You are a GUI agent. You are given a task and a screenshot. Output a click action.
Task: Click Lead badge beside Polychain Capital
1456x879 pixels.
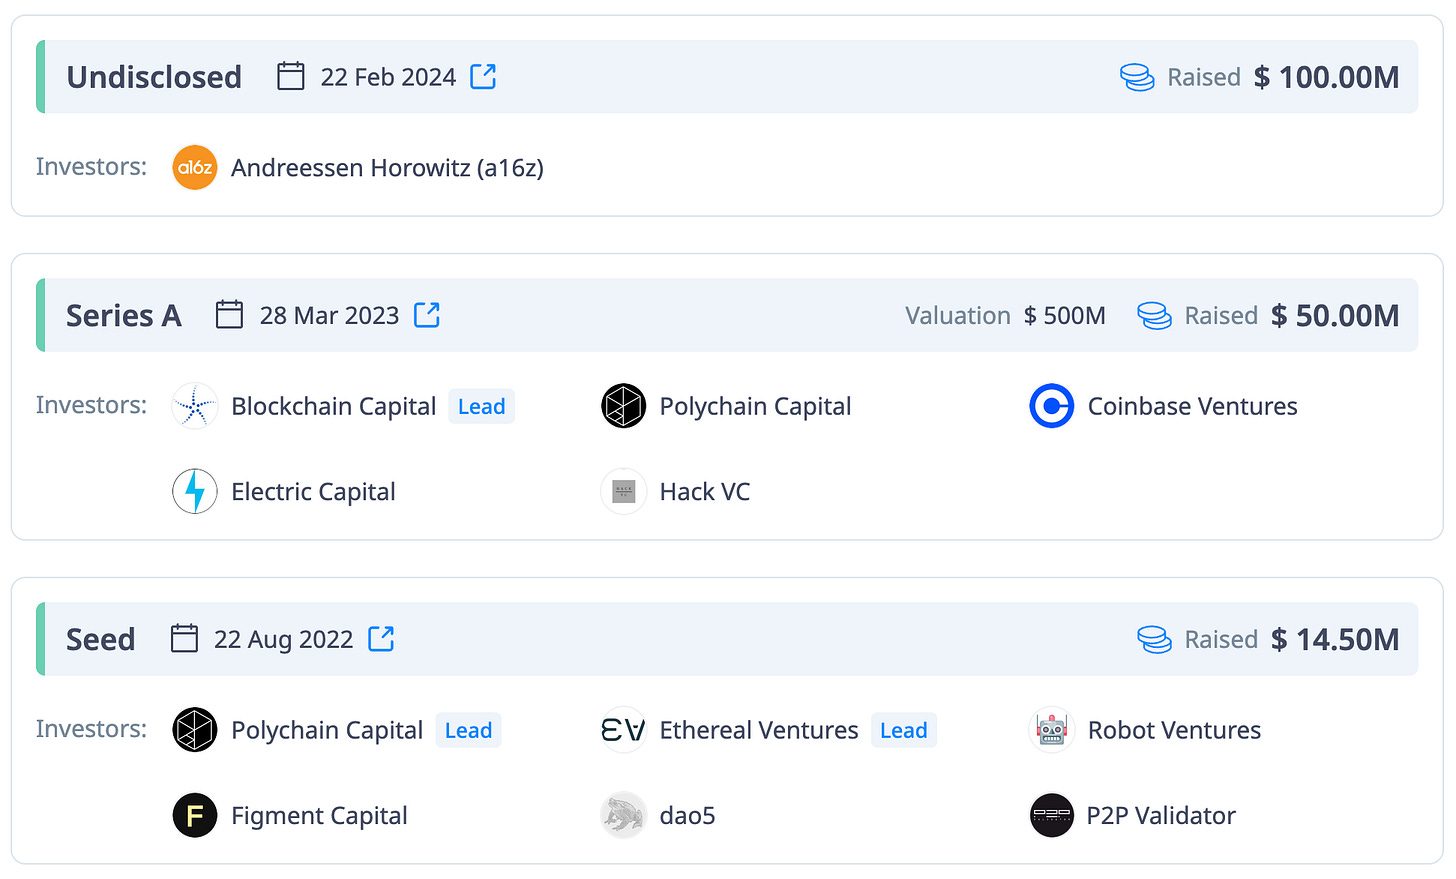point(468,730)
